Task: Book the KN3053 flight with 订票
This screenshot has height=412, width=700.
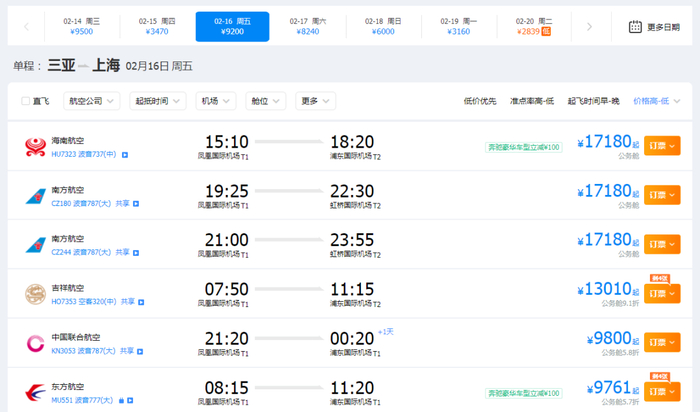Action: (x=662, y=342)
